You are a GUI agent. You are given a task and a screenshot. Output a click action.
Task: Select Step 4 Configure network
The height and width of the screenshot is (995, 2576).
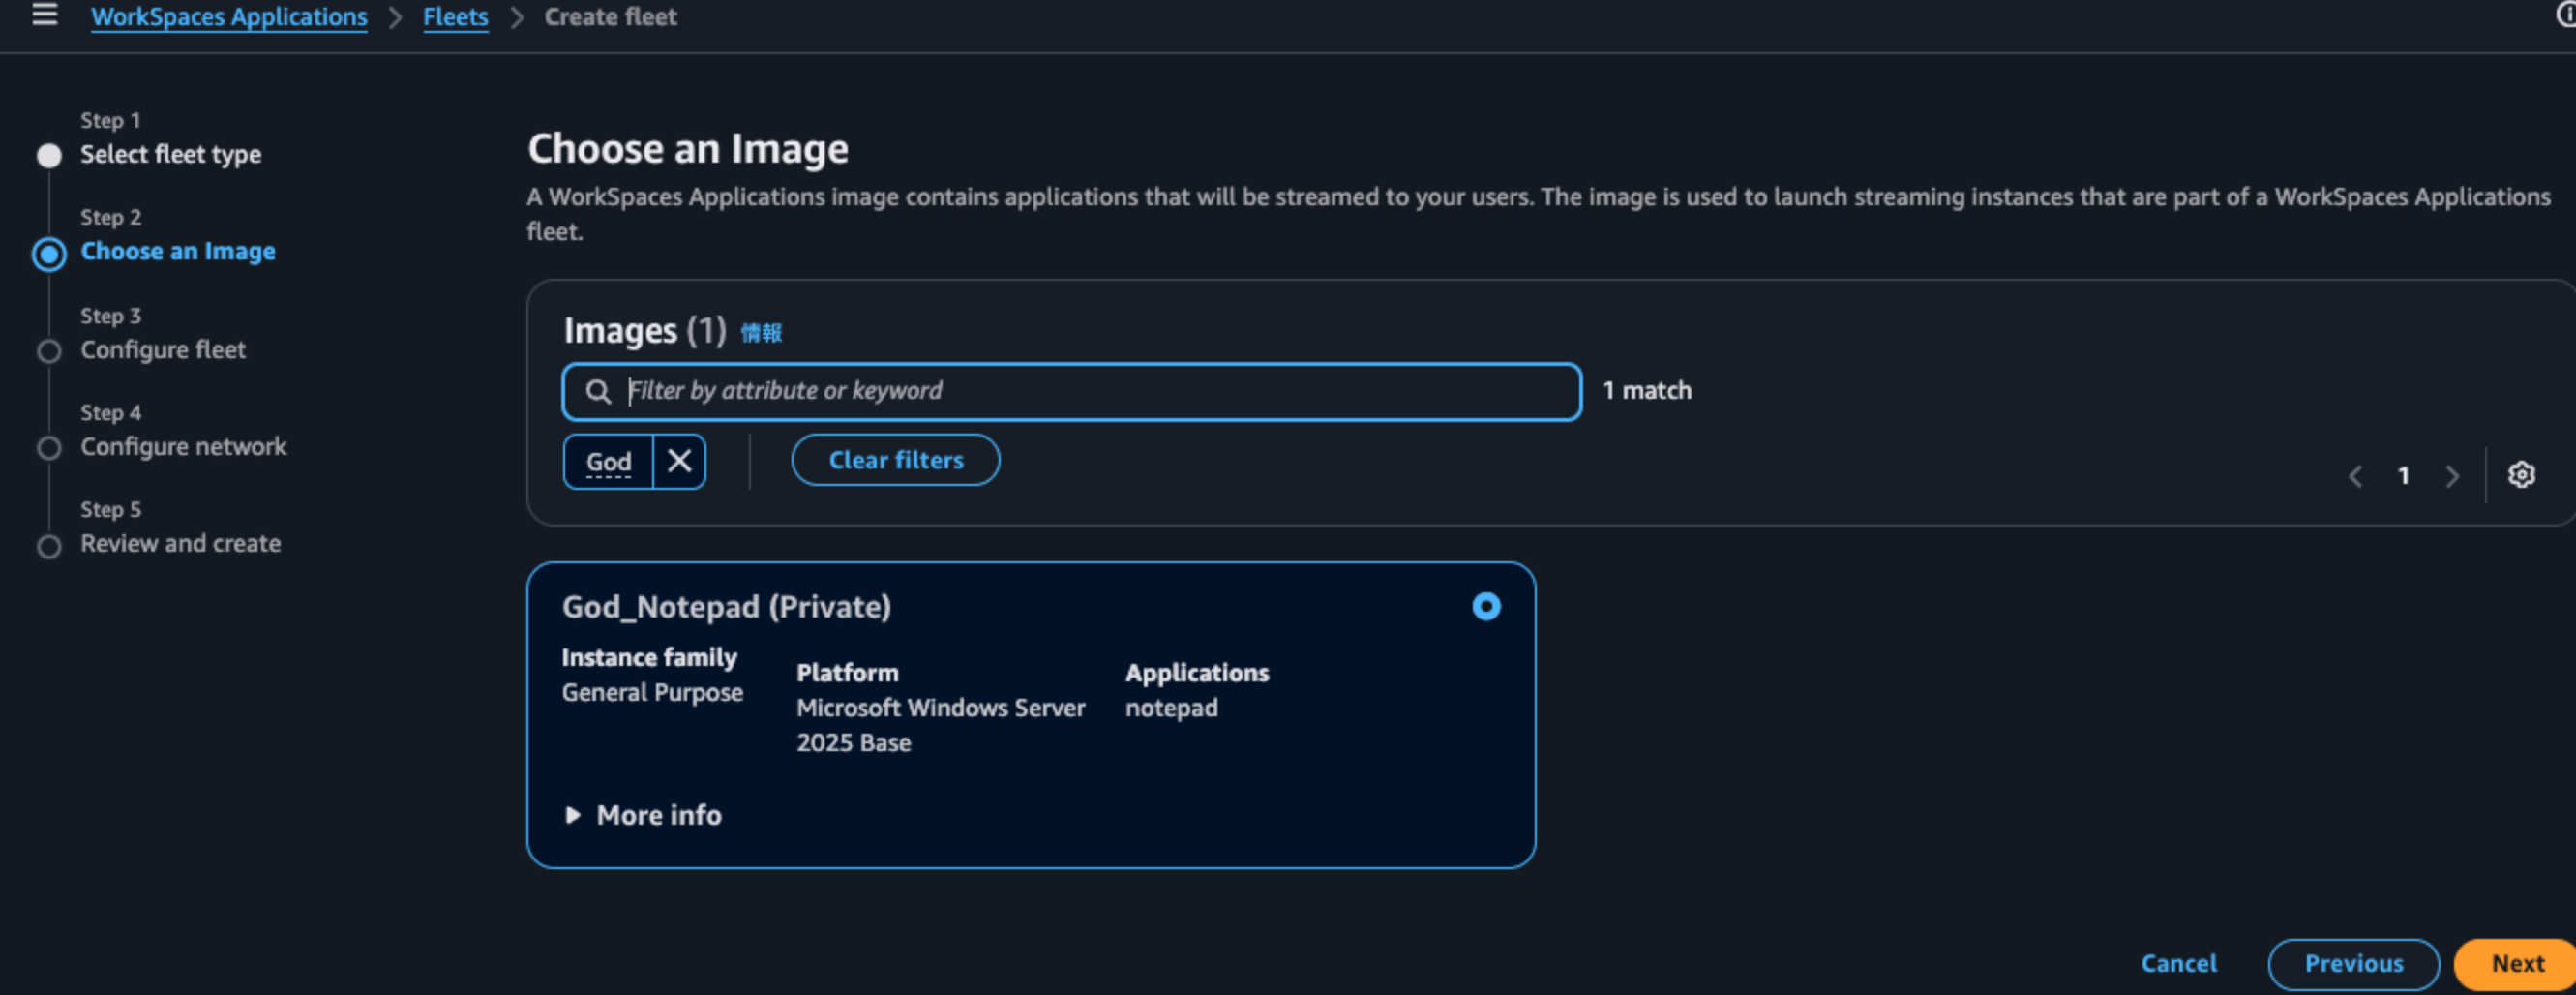[x=184, y=447]
